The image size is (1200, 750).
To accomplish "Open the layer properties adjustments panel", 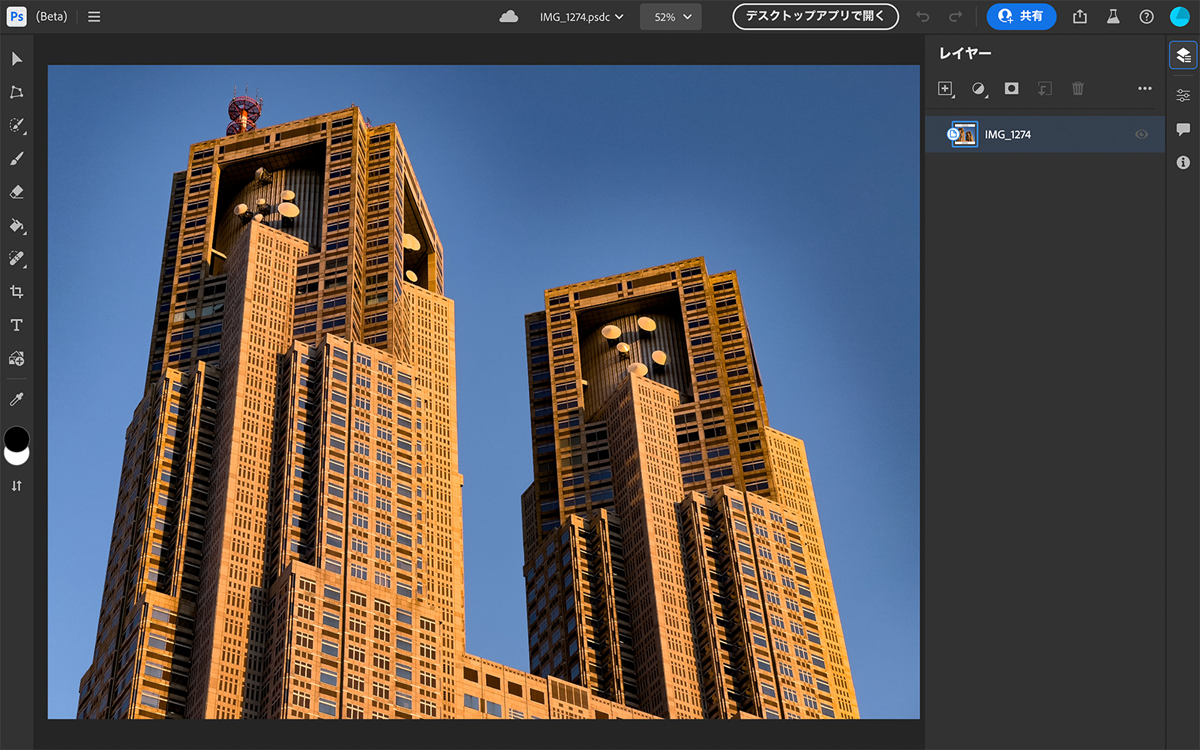I will pyautogui.click(x=1183, y=95).
